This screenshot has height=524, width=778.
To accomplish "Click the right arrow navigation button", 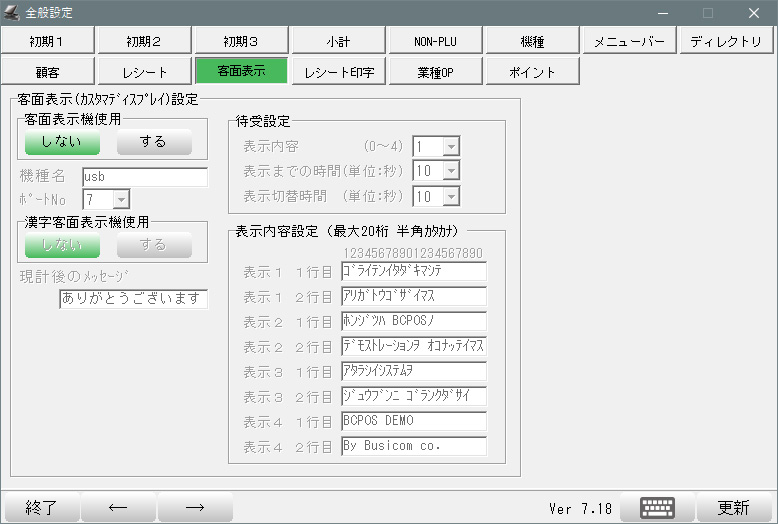I will click(195, 507).
